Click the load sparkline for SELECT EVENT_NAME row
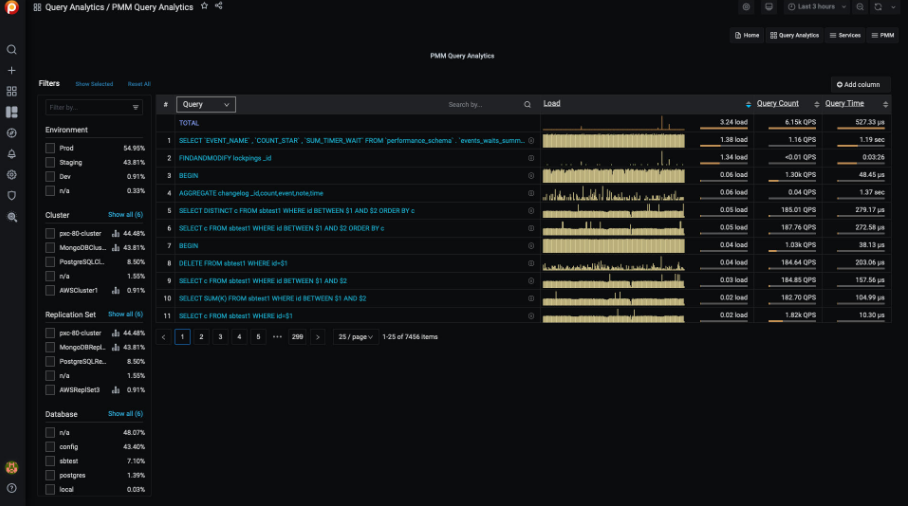Viewport: 909px width, 506px height. (x=613, y=140)
